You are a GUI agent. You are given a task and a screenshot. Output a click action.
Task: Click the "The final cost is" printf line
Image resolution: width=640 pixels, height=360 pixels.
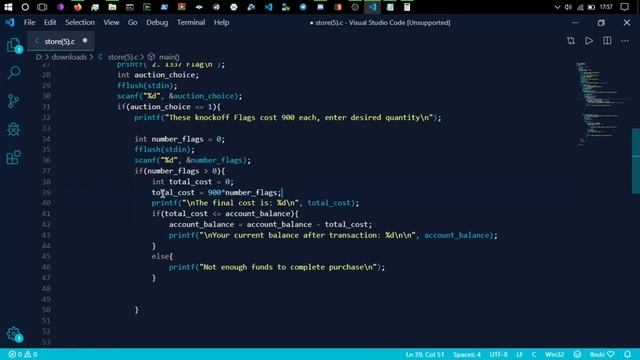[x=255, y=203]
